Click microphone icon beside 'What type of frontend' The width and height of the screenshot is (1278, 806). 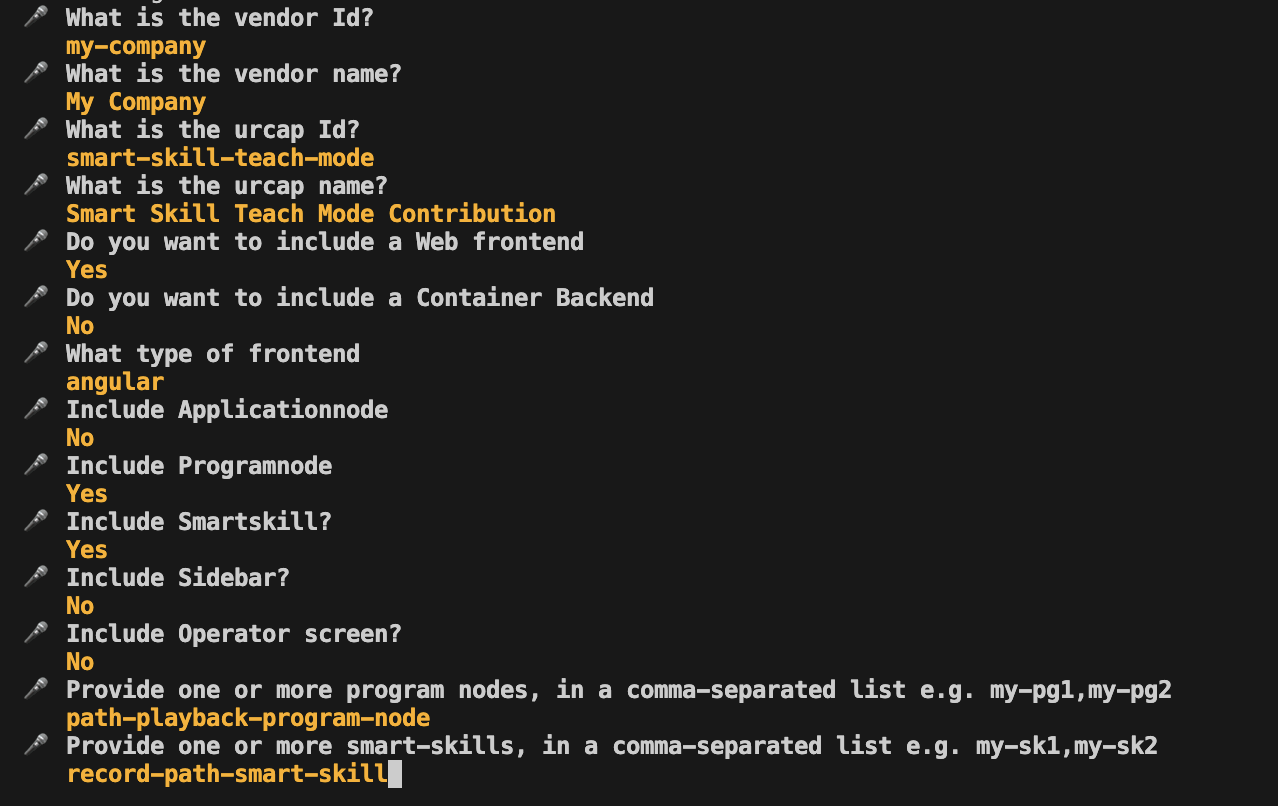36,353
